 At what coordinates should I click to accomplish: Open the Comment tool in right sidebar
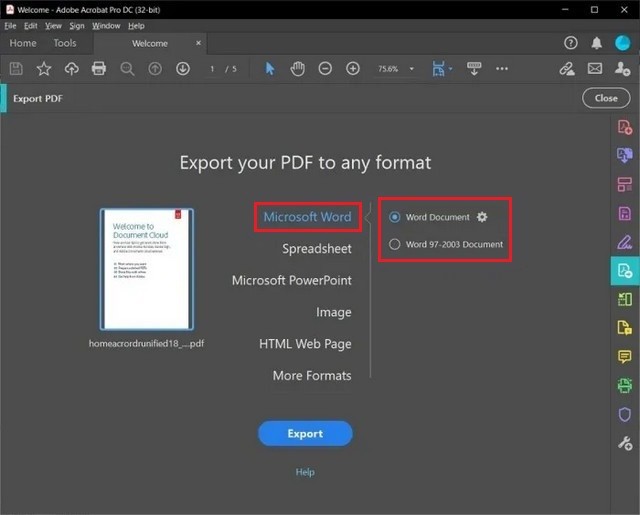(x=624, y=357)
